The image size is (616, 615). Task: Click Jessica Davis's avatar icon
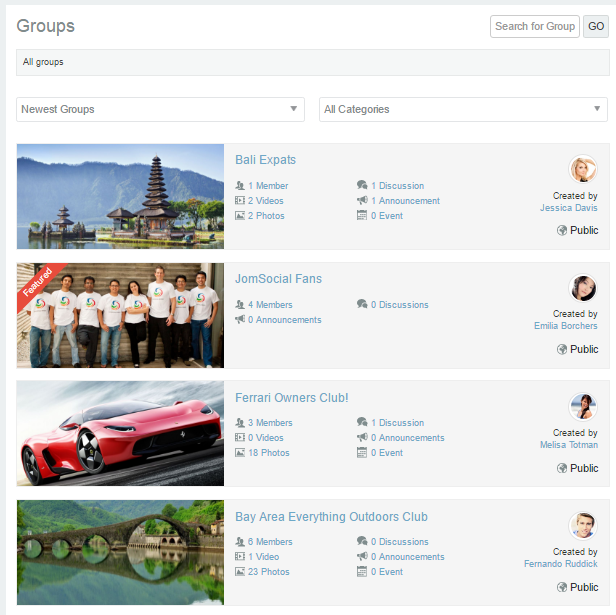(x=583, y=169)
